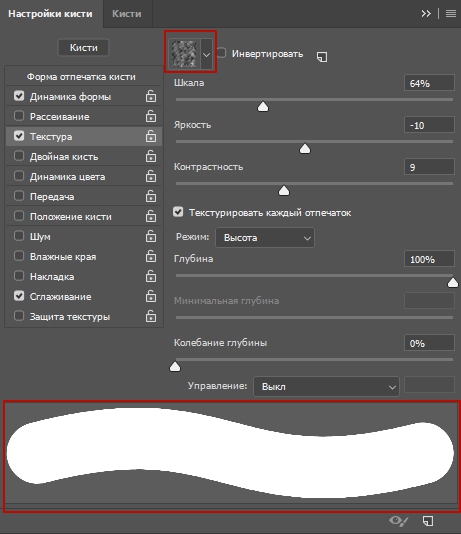The image size is (461, 534).
Task: Enable Двойная кисть checkbox
Action: 19,156
